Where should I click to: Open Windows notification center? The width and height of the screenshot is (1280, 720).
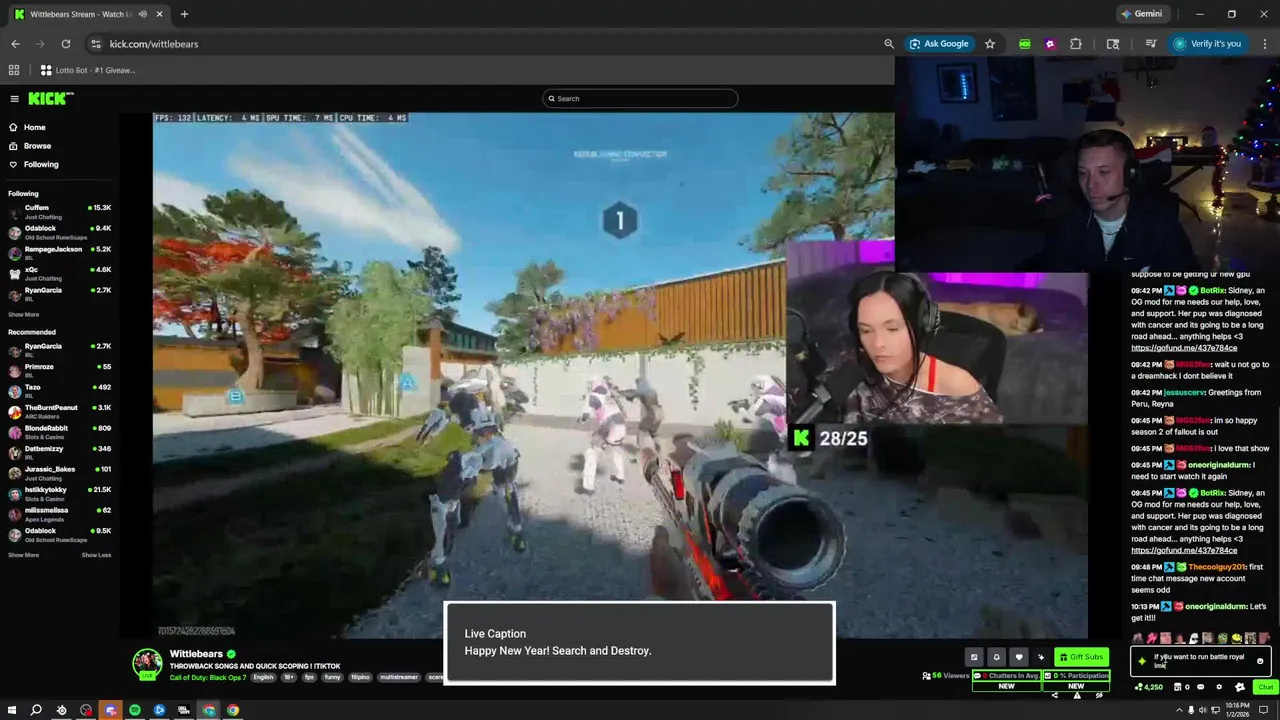click(1263, 710)
